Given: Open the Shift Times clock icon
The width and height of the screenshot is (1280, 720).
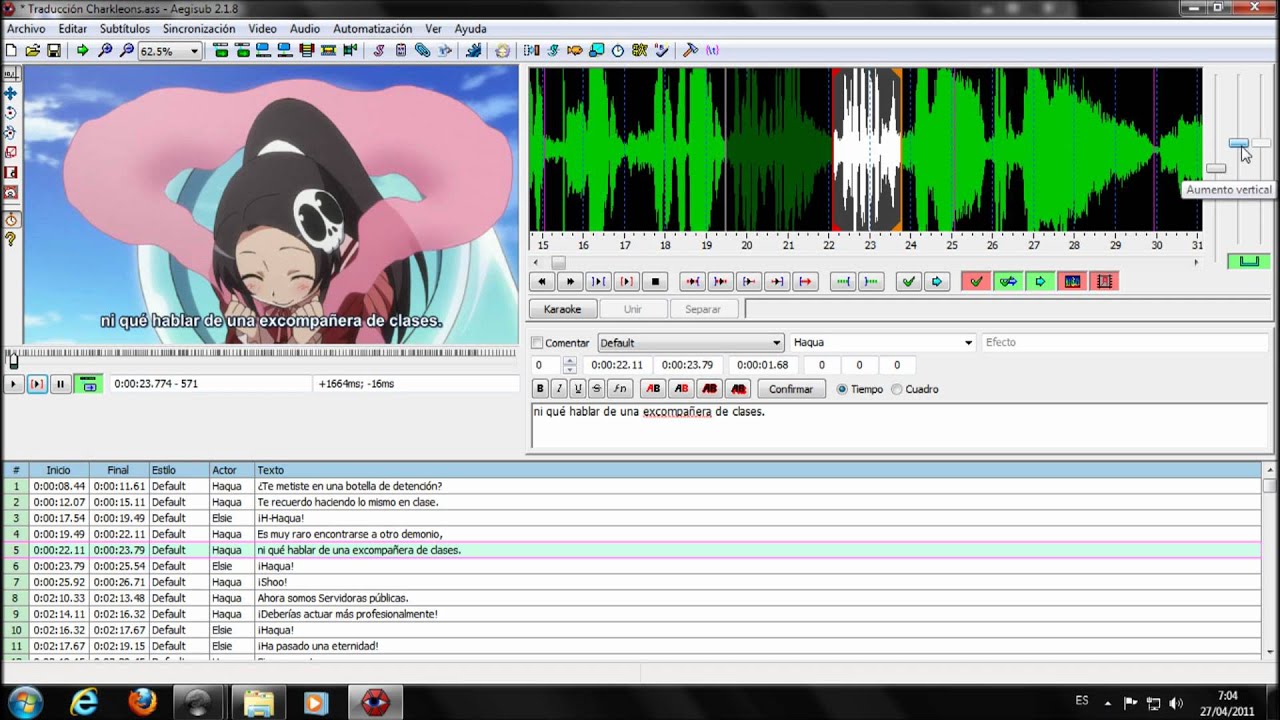Looking at the screenshot, I should tap(618, 50).
